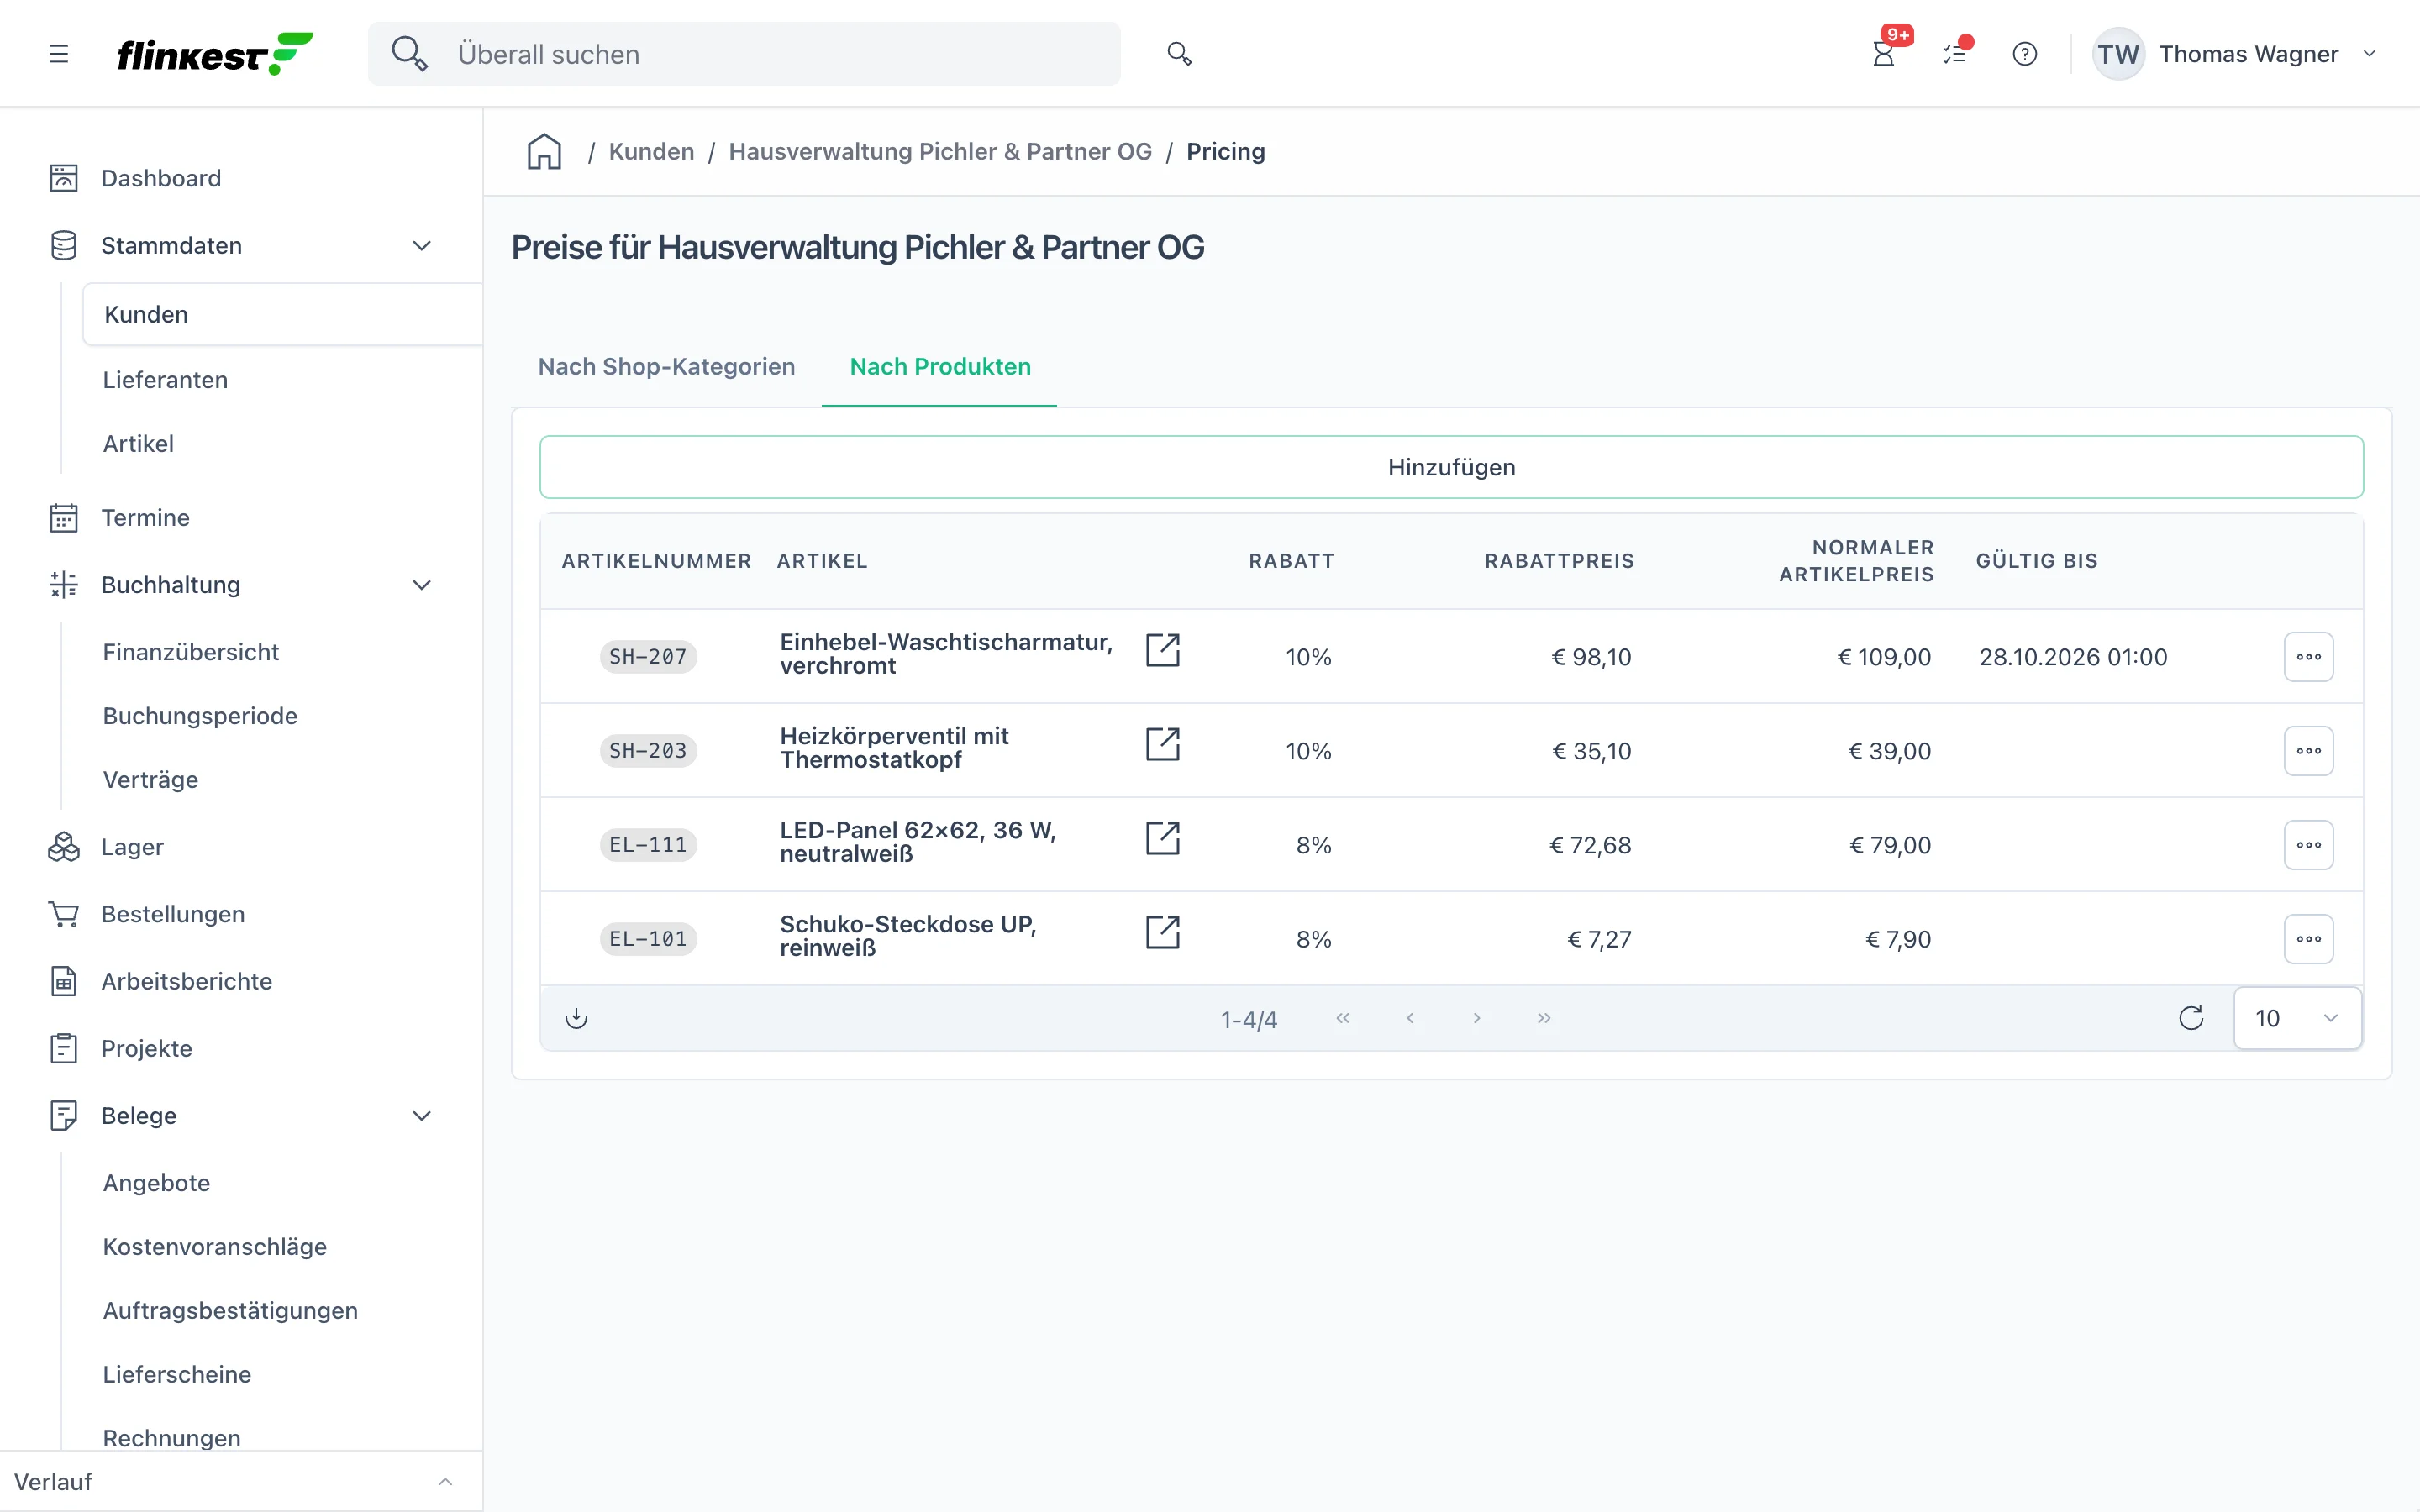
Task: Open Bestellungen in sidebar
Action: [x=173, y=914]
